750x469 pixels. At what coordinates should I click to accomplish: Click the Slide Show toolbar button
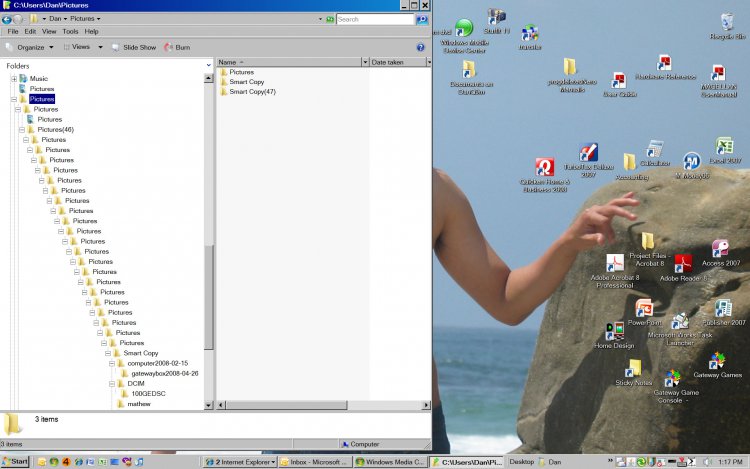click(x=134, y=47)
